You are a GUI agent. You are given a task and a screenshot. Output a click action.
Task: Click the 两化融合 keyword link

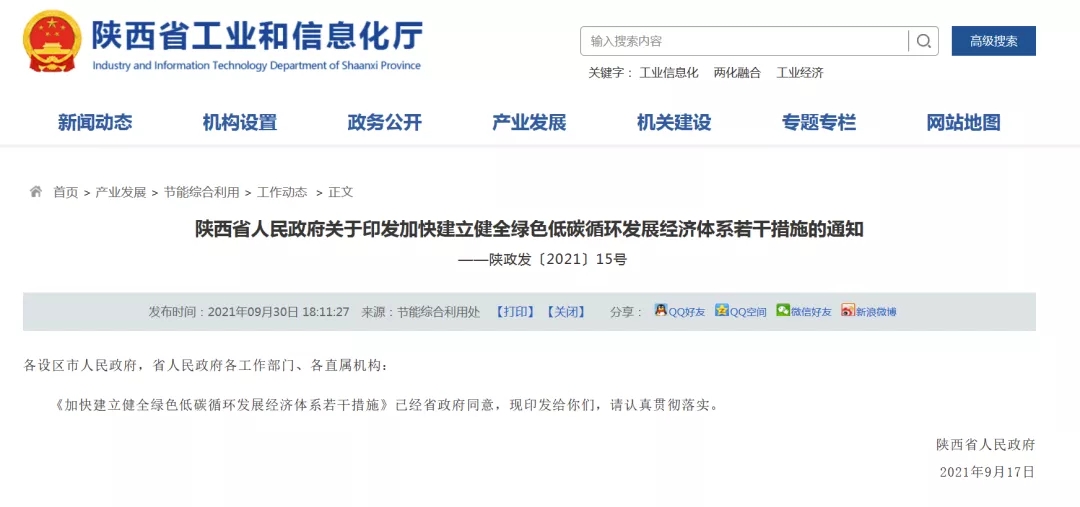[737, 73]
